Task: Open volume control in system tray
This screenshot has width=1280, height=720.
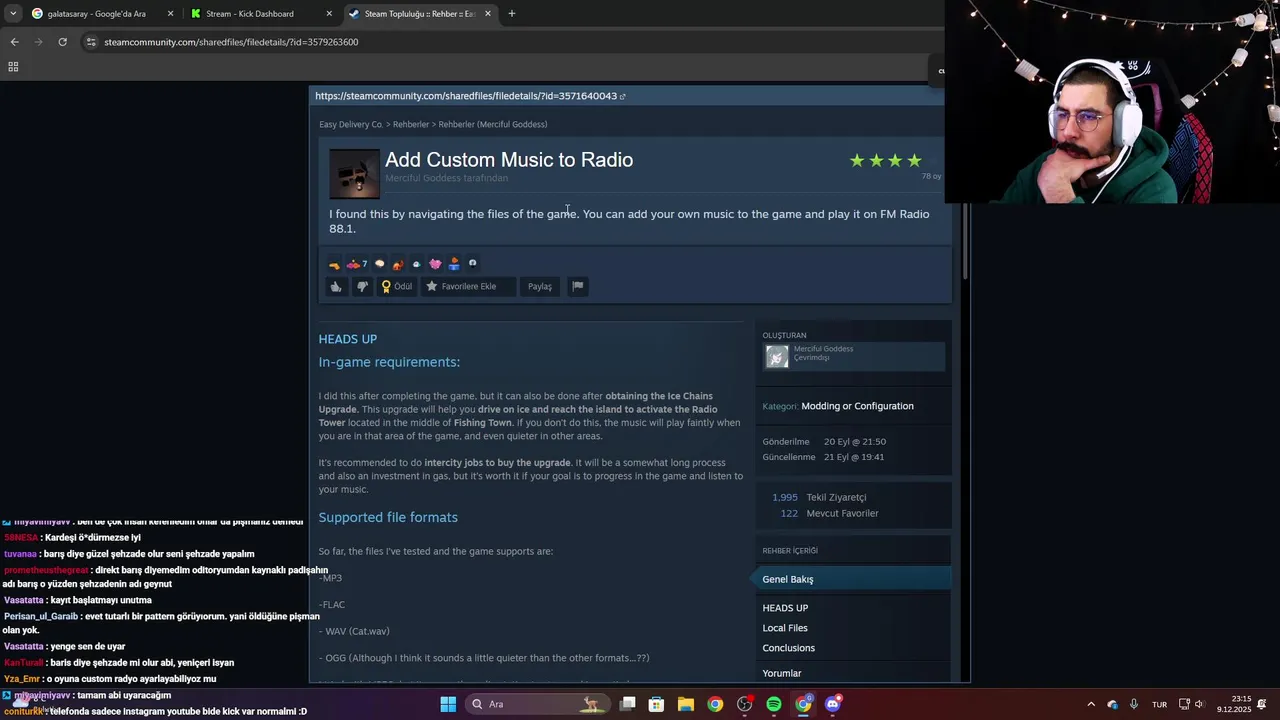Action: (1200, 704)
